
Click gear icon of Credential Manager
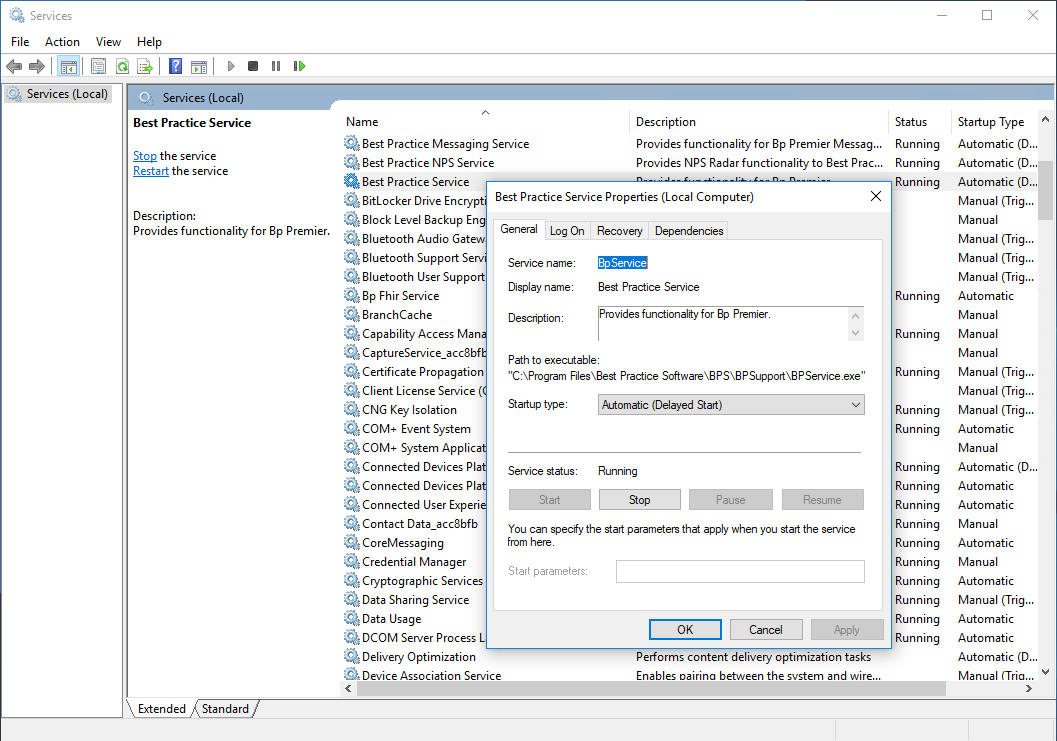pyautogui.click(x=351, y=560)
